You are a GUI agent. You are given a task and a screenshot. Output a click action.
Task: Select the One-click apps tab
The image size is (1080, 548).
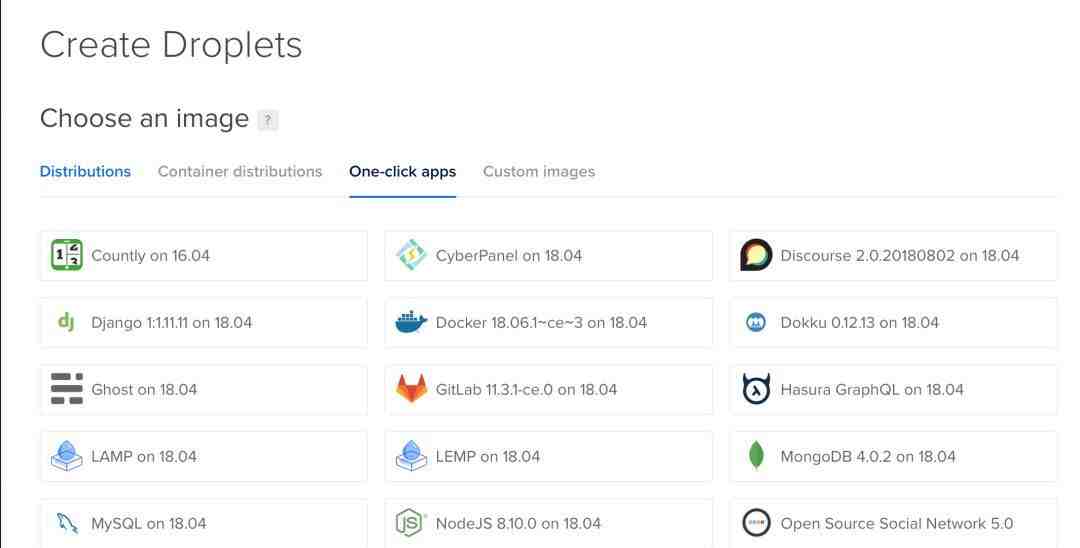pyautogui.click(x=402, y=171)
